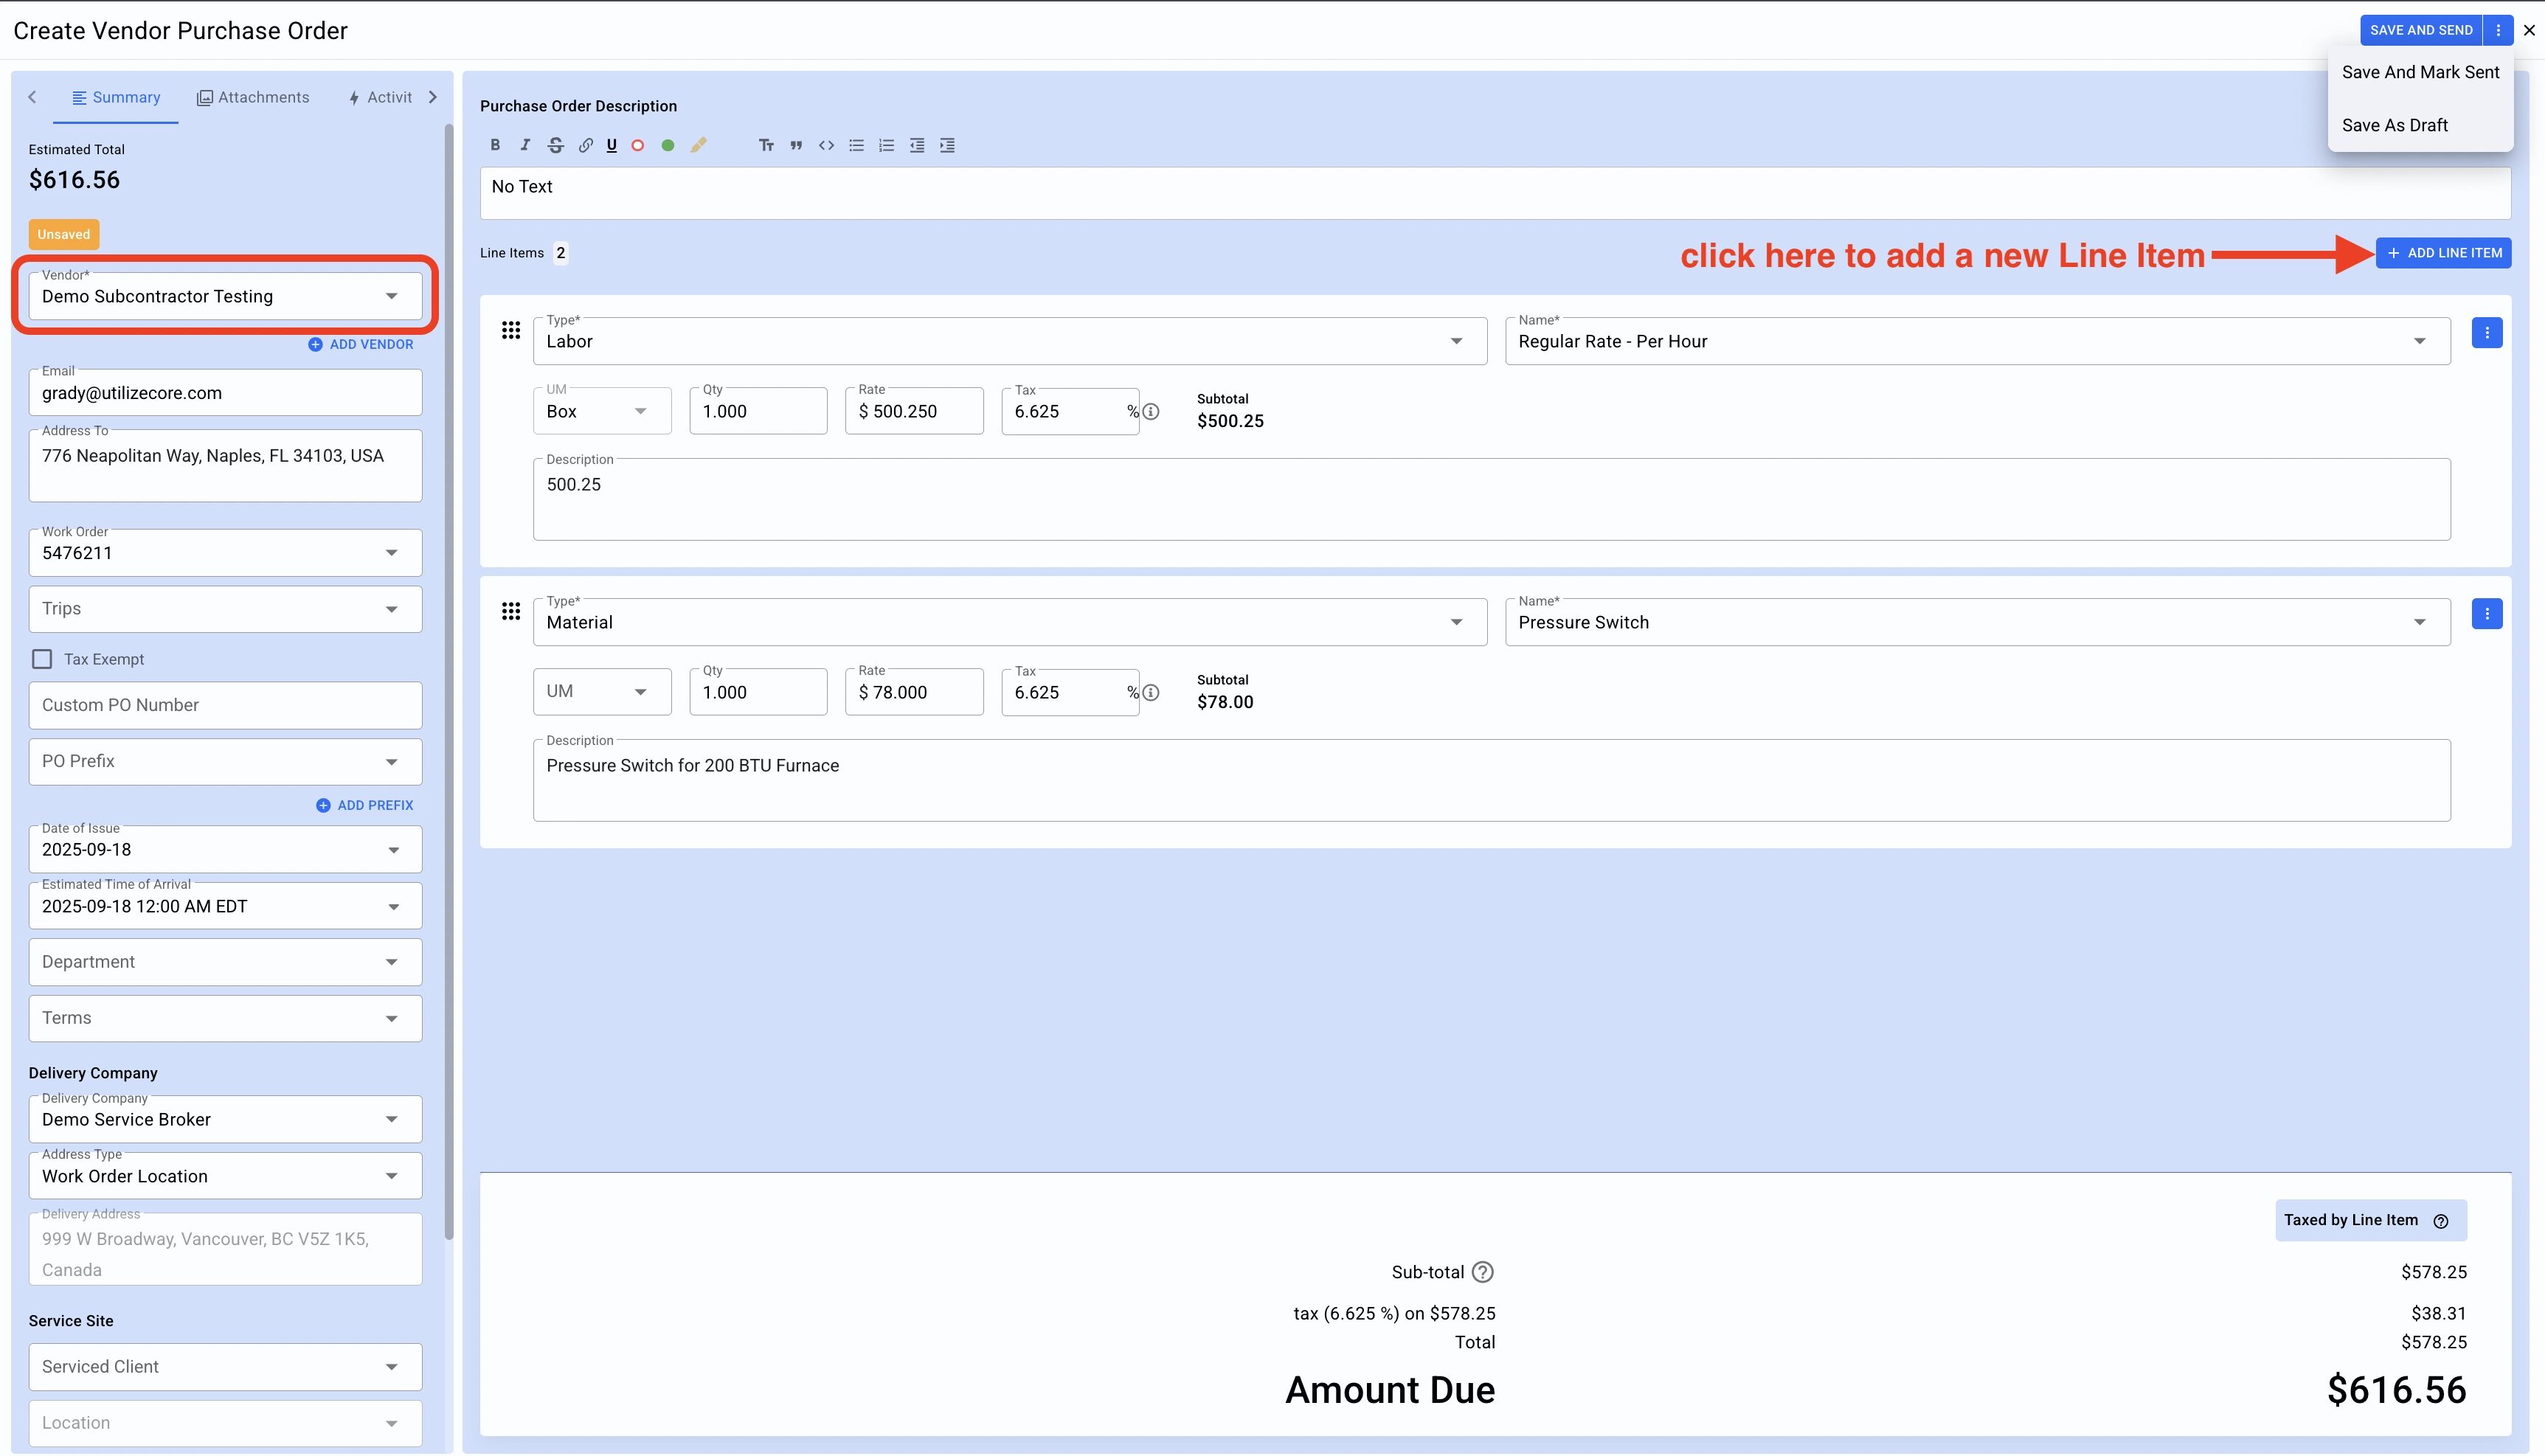This screenshot has height=1456, width=2545.
Task: Toggle bold formatting in description editor
Action: click(x=495, y=145)
